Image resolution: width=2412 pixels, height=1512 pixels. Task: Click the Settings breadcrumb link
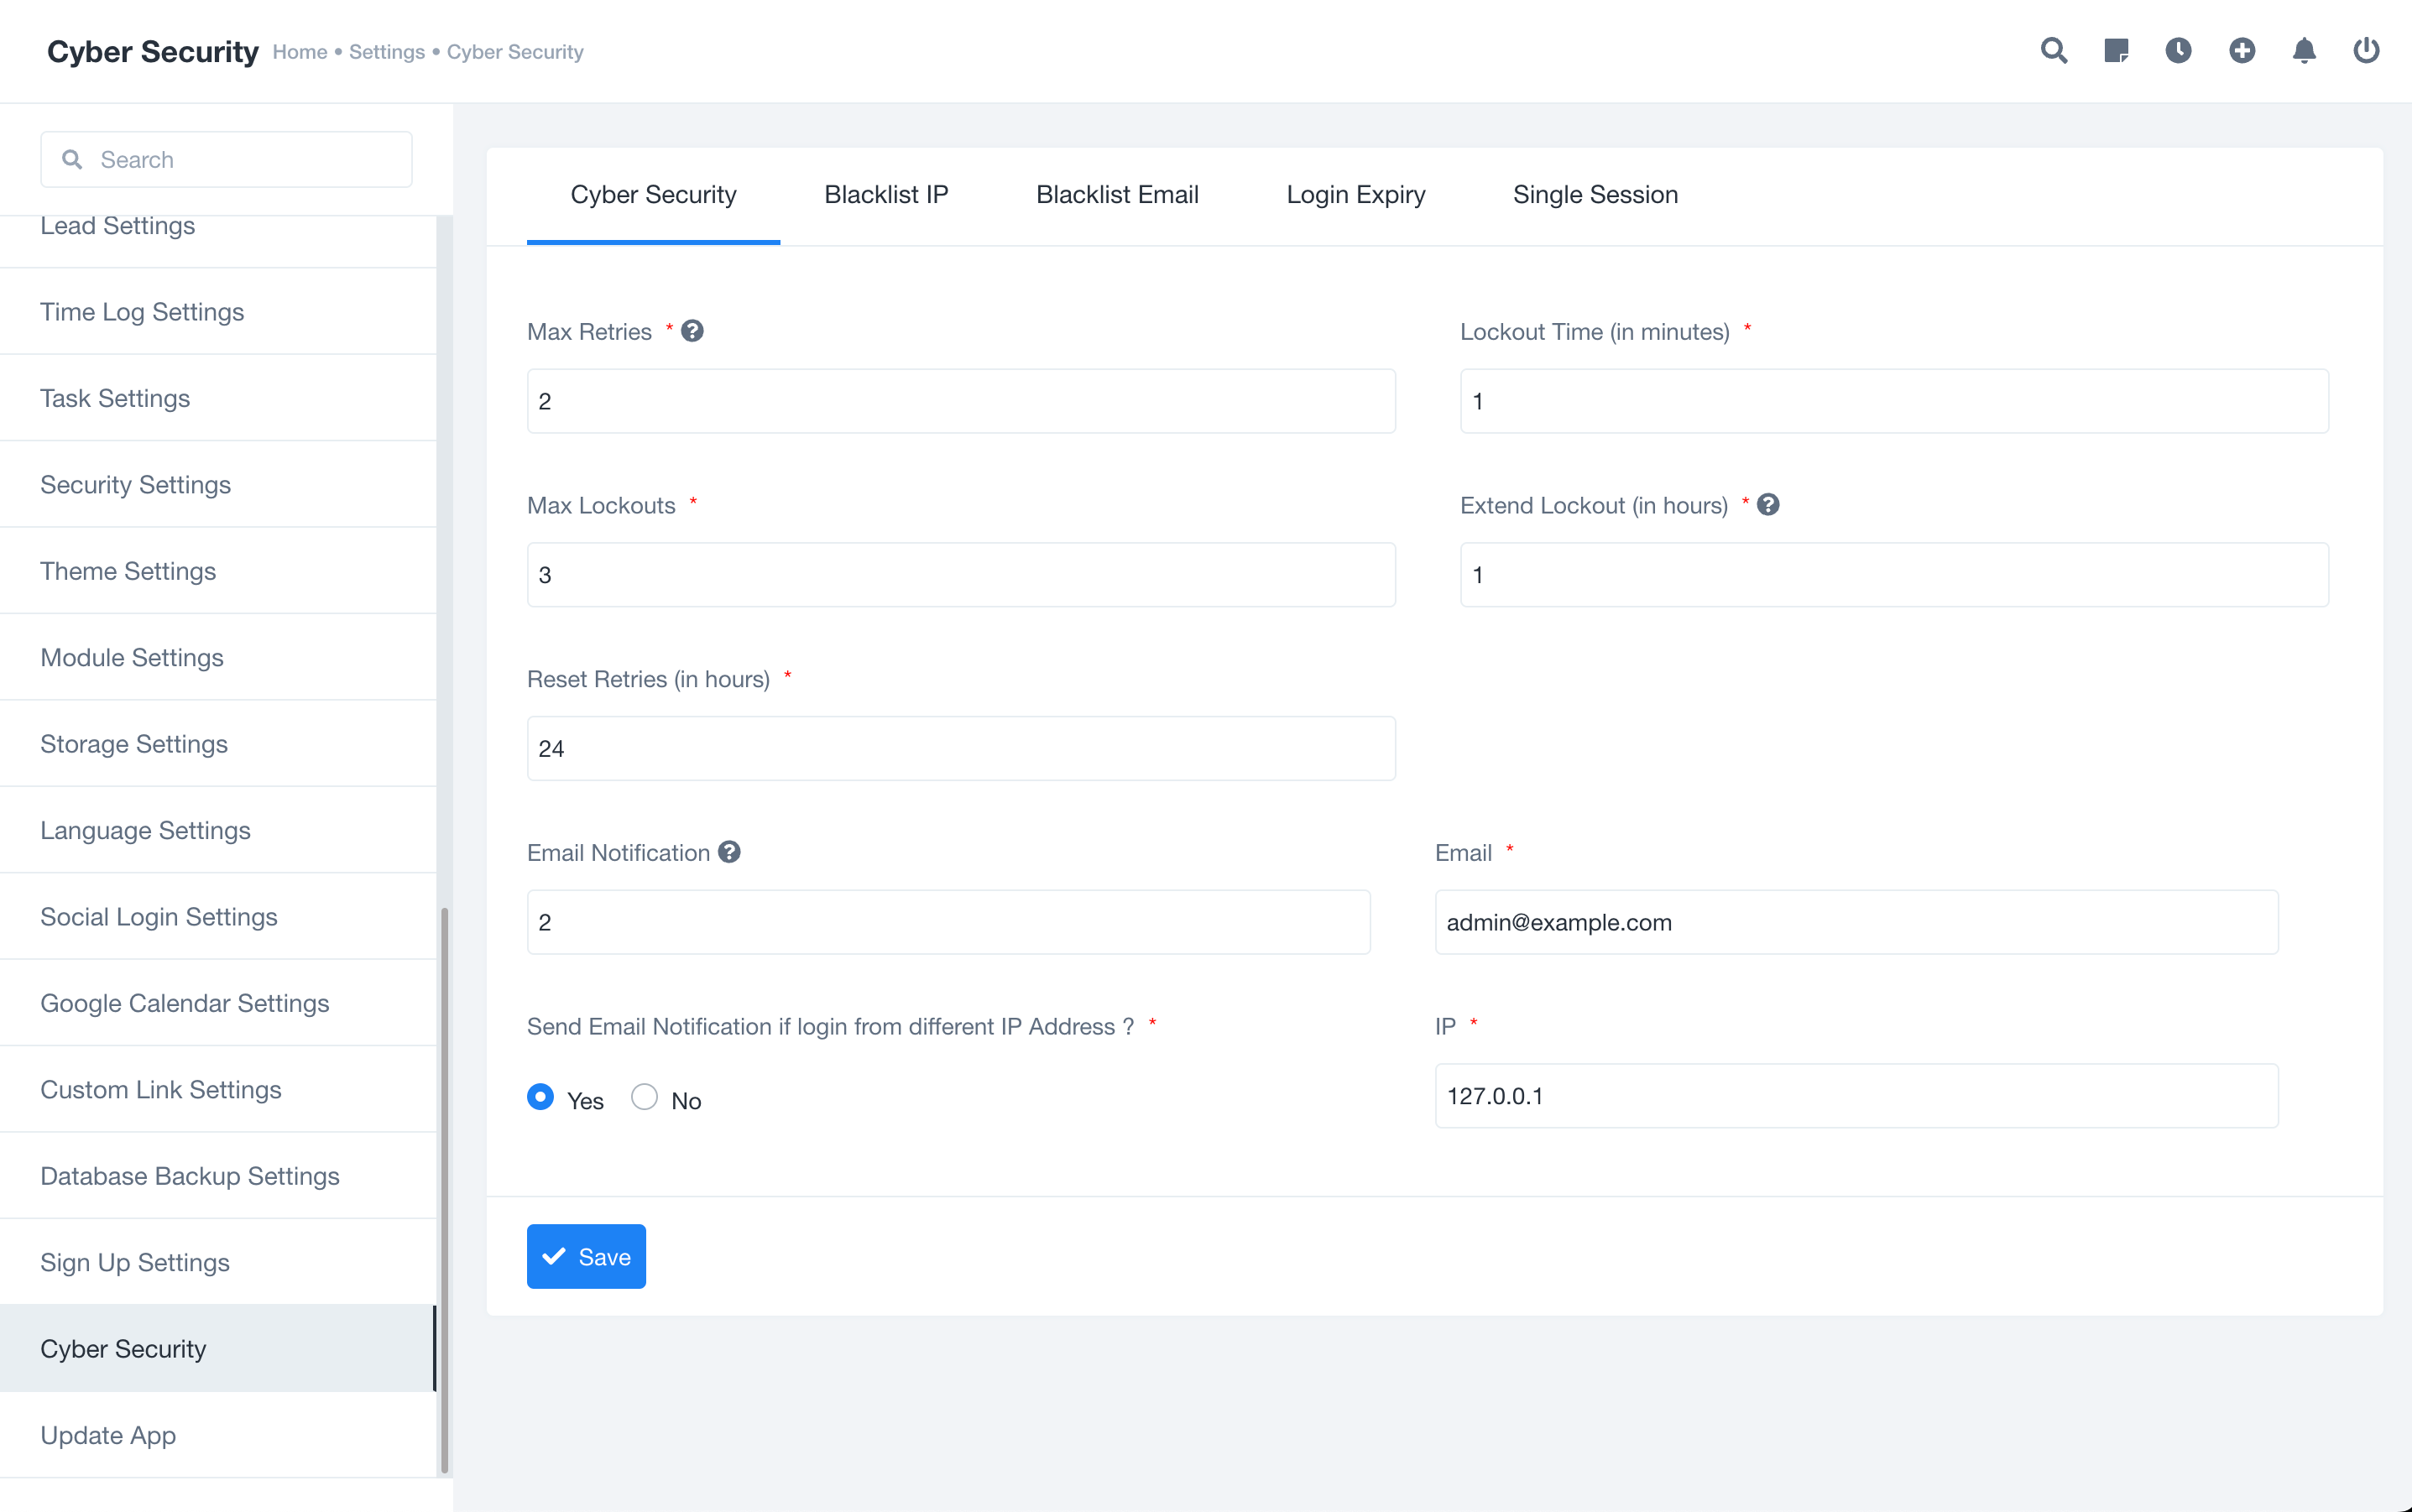click(387, 52)
